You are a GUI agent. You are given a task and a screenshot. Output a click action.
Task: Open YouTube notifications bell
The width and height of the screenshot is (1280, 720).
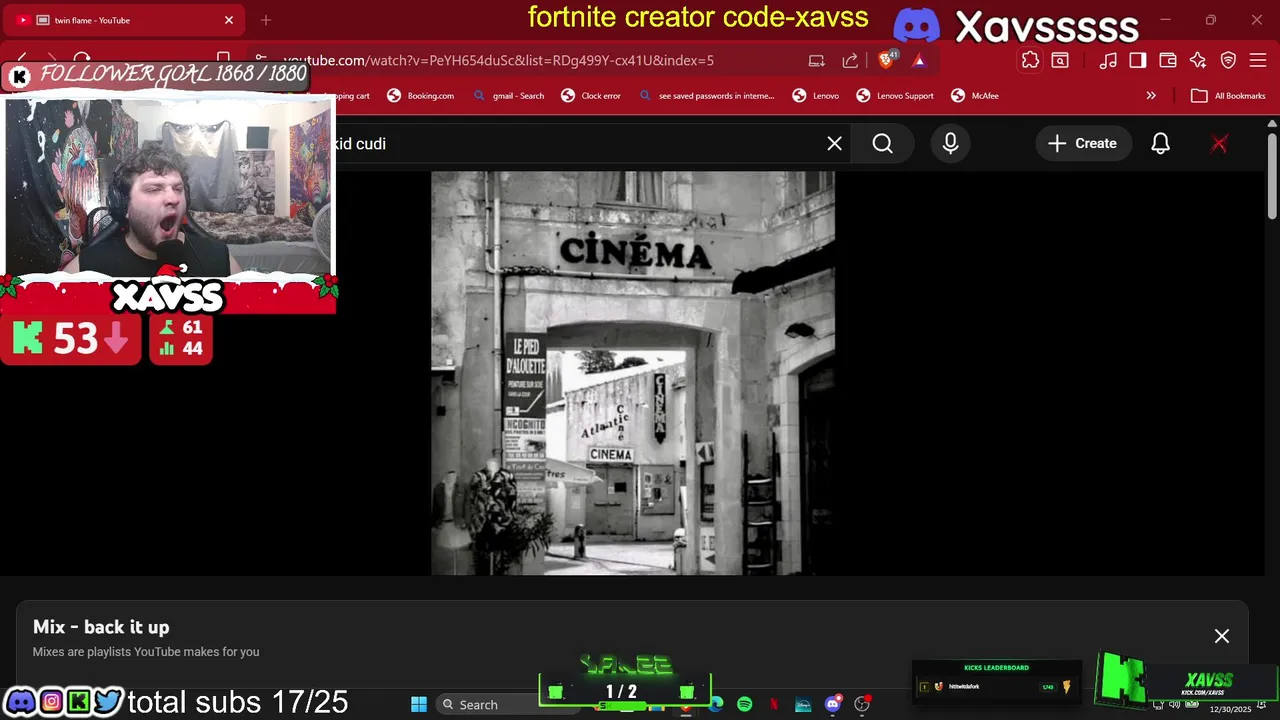(1161, 143)
